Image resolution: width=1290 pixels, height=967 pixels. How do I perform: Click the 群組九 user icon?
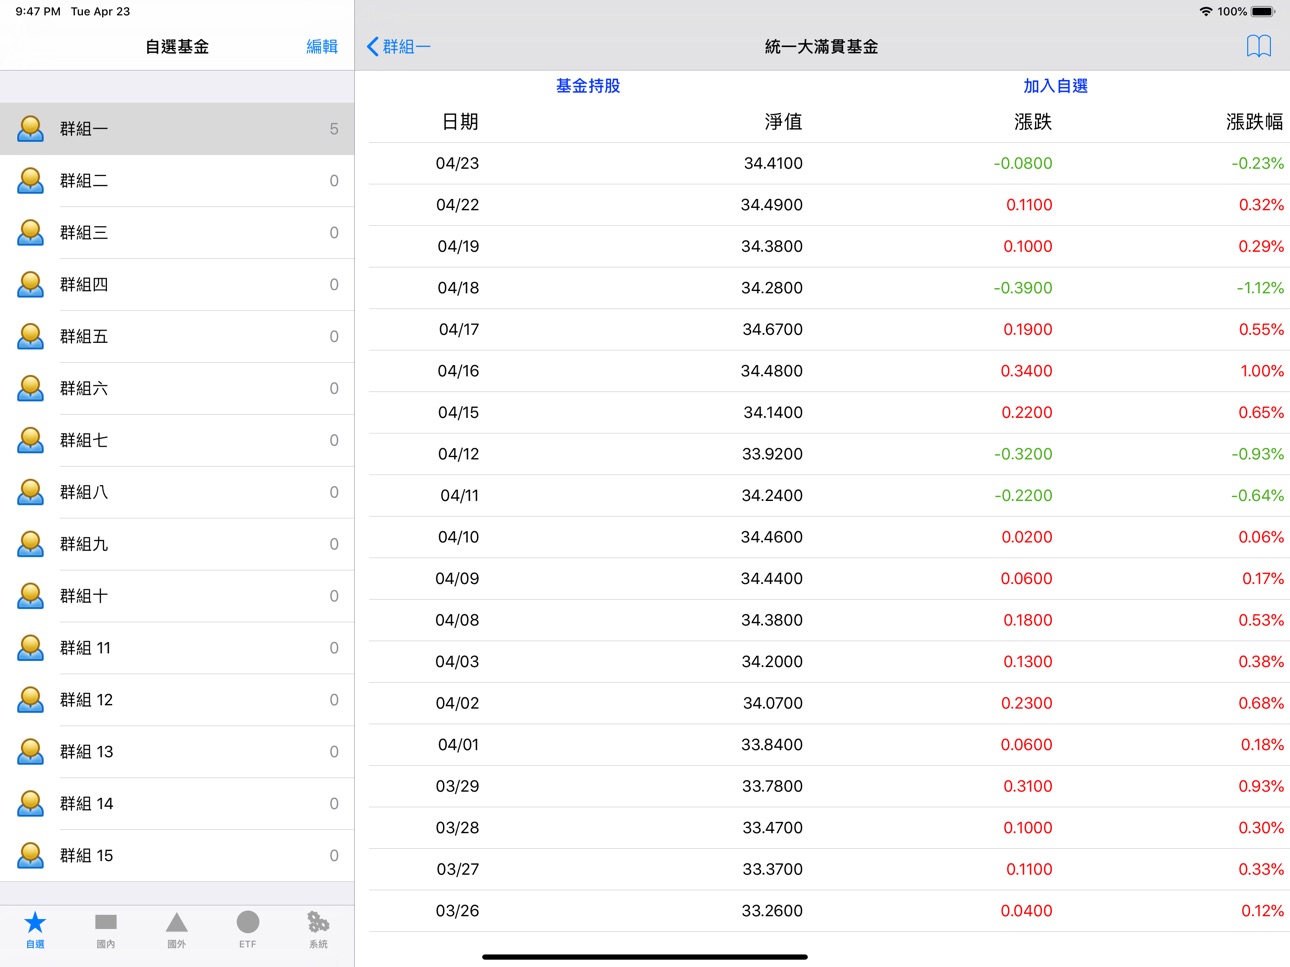[x=31, y=544]
